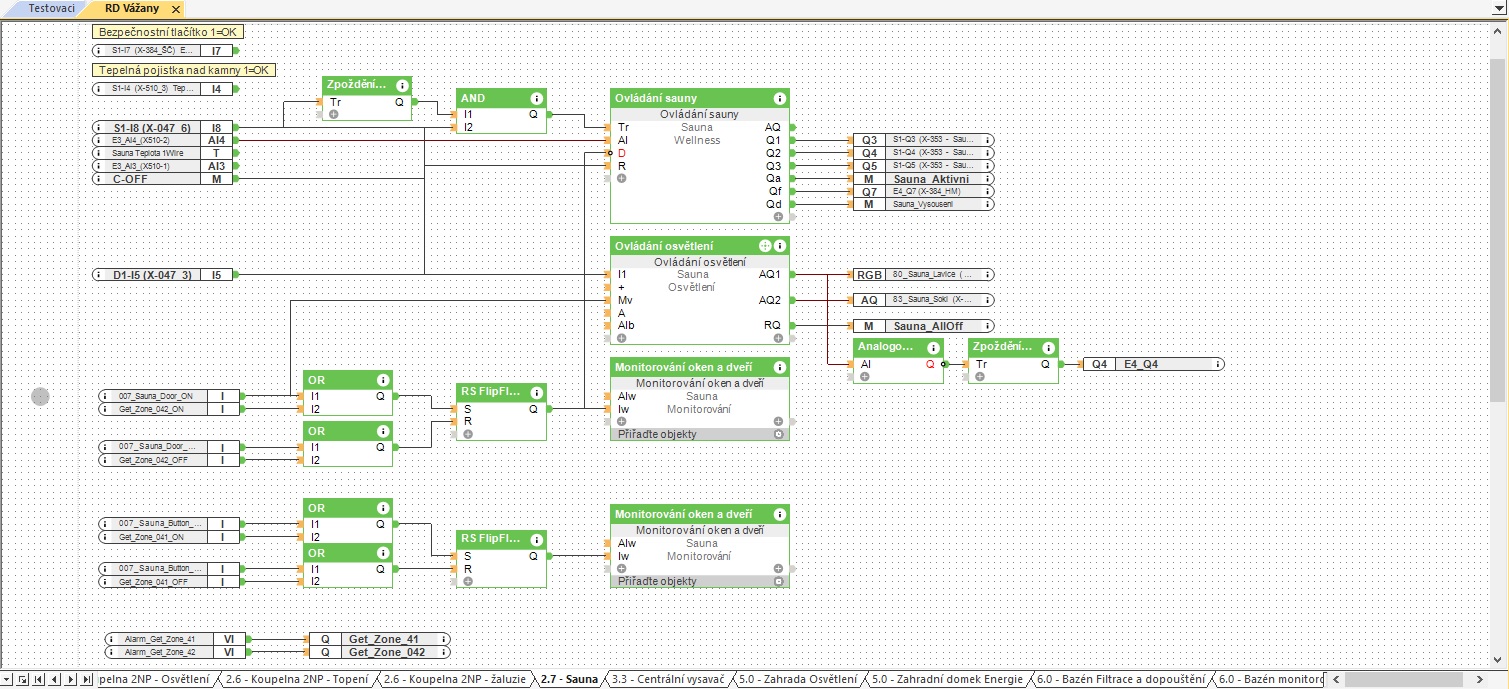
Task: Click plus under Tr on Zpoždění block near AND
Action: 333,114
